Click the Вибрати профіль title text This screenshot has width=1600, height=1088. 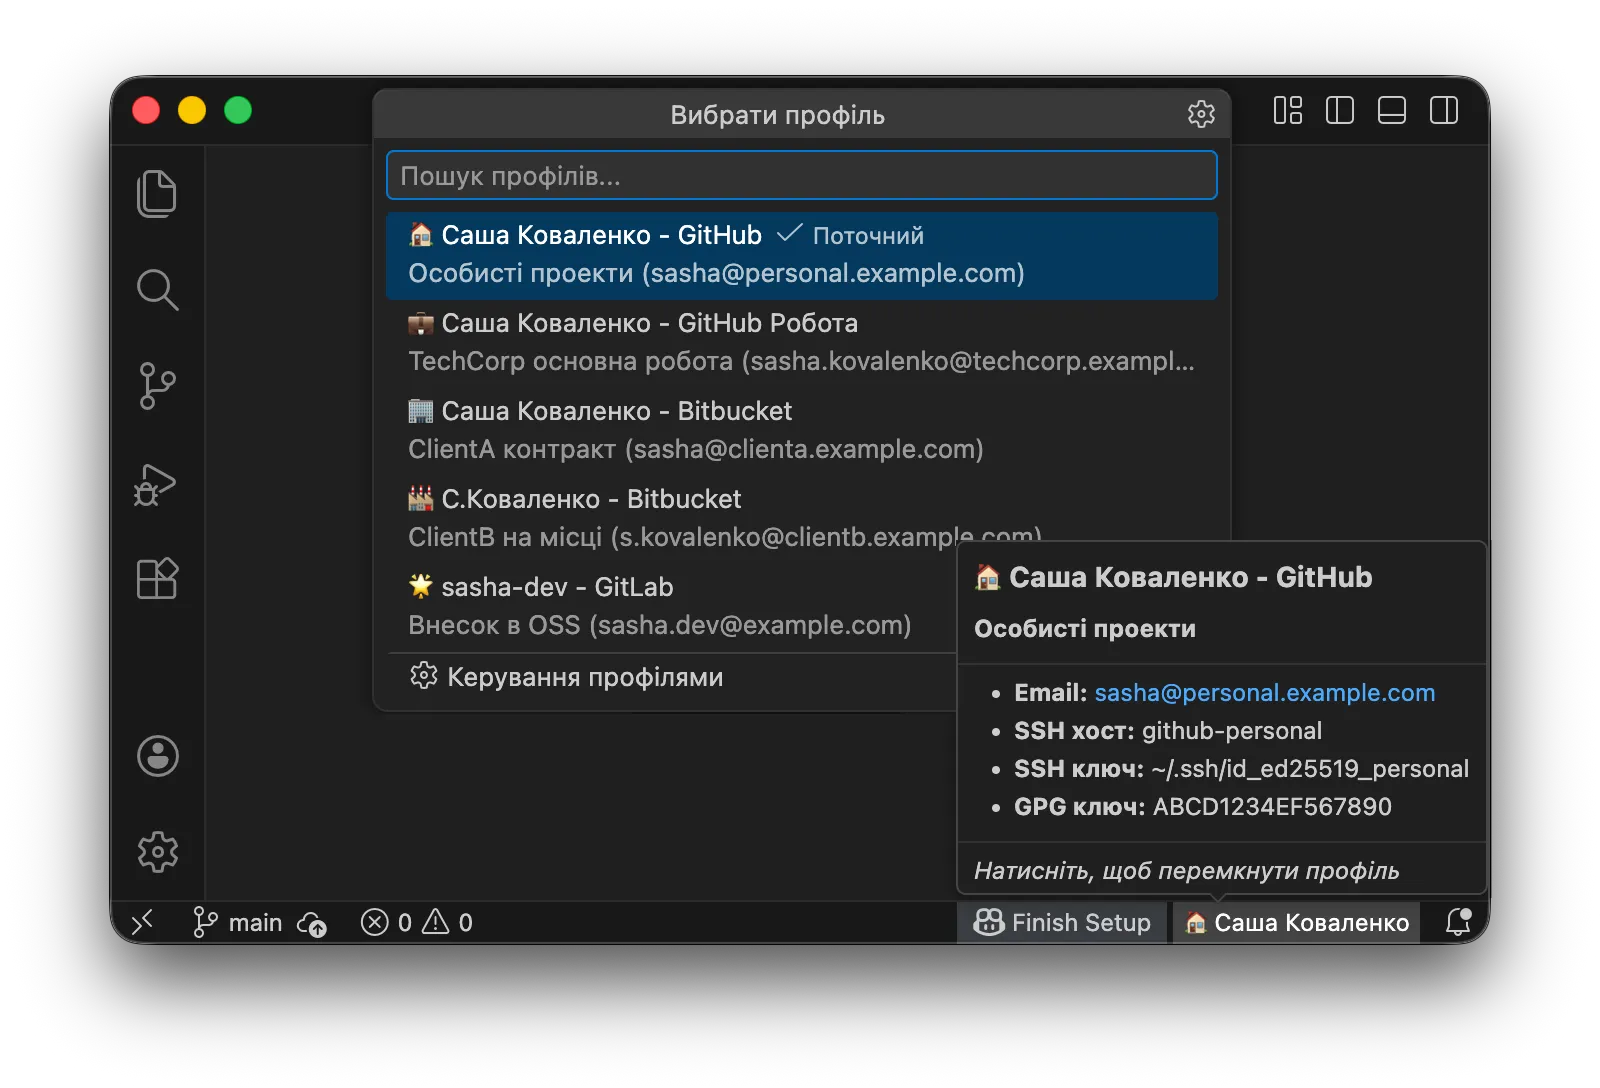point(777,115)
